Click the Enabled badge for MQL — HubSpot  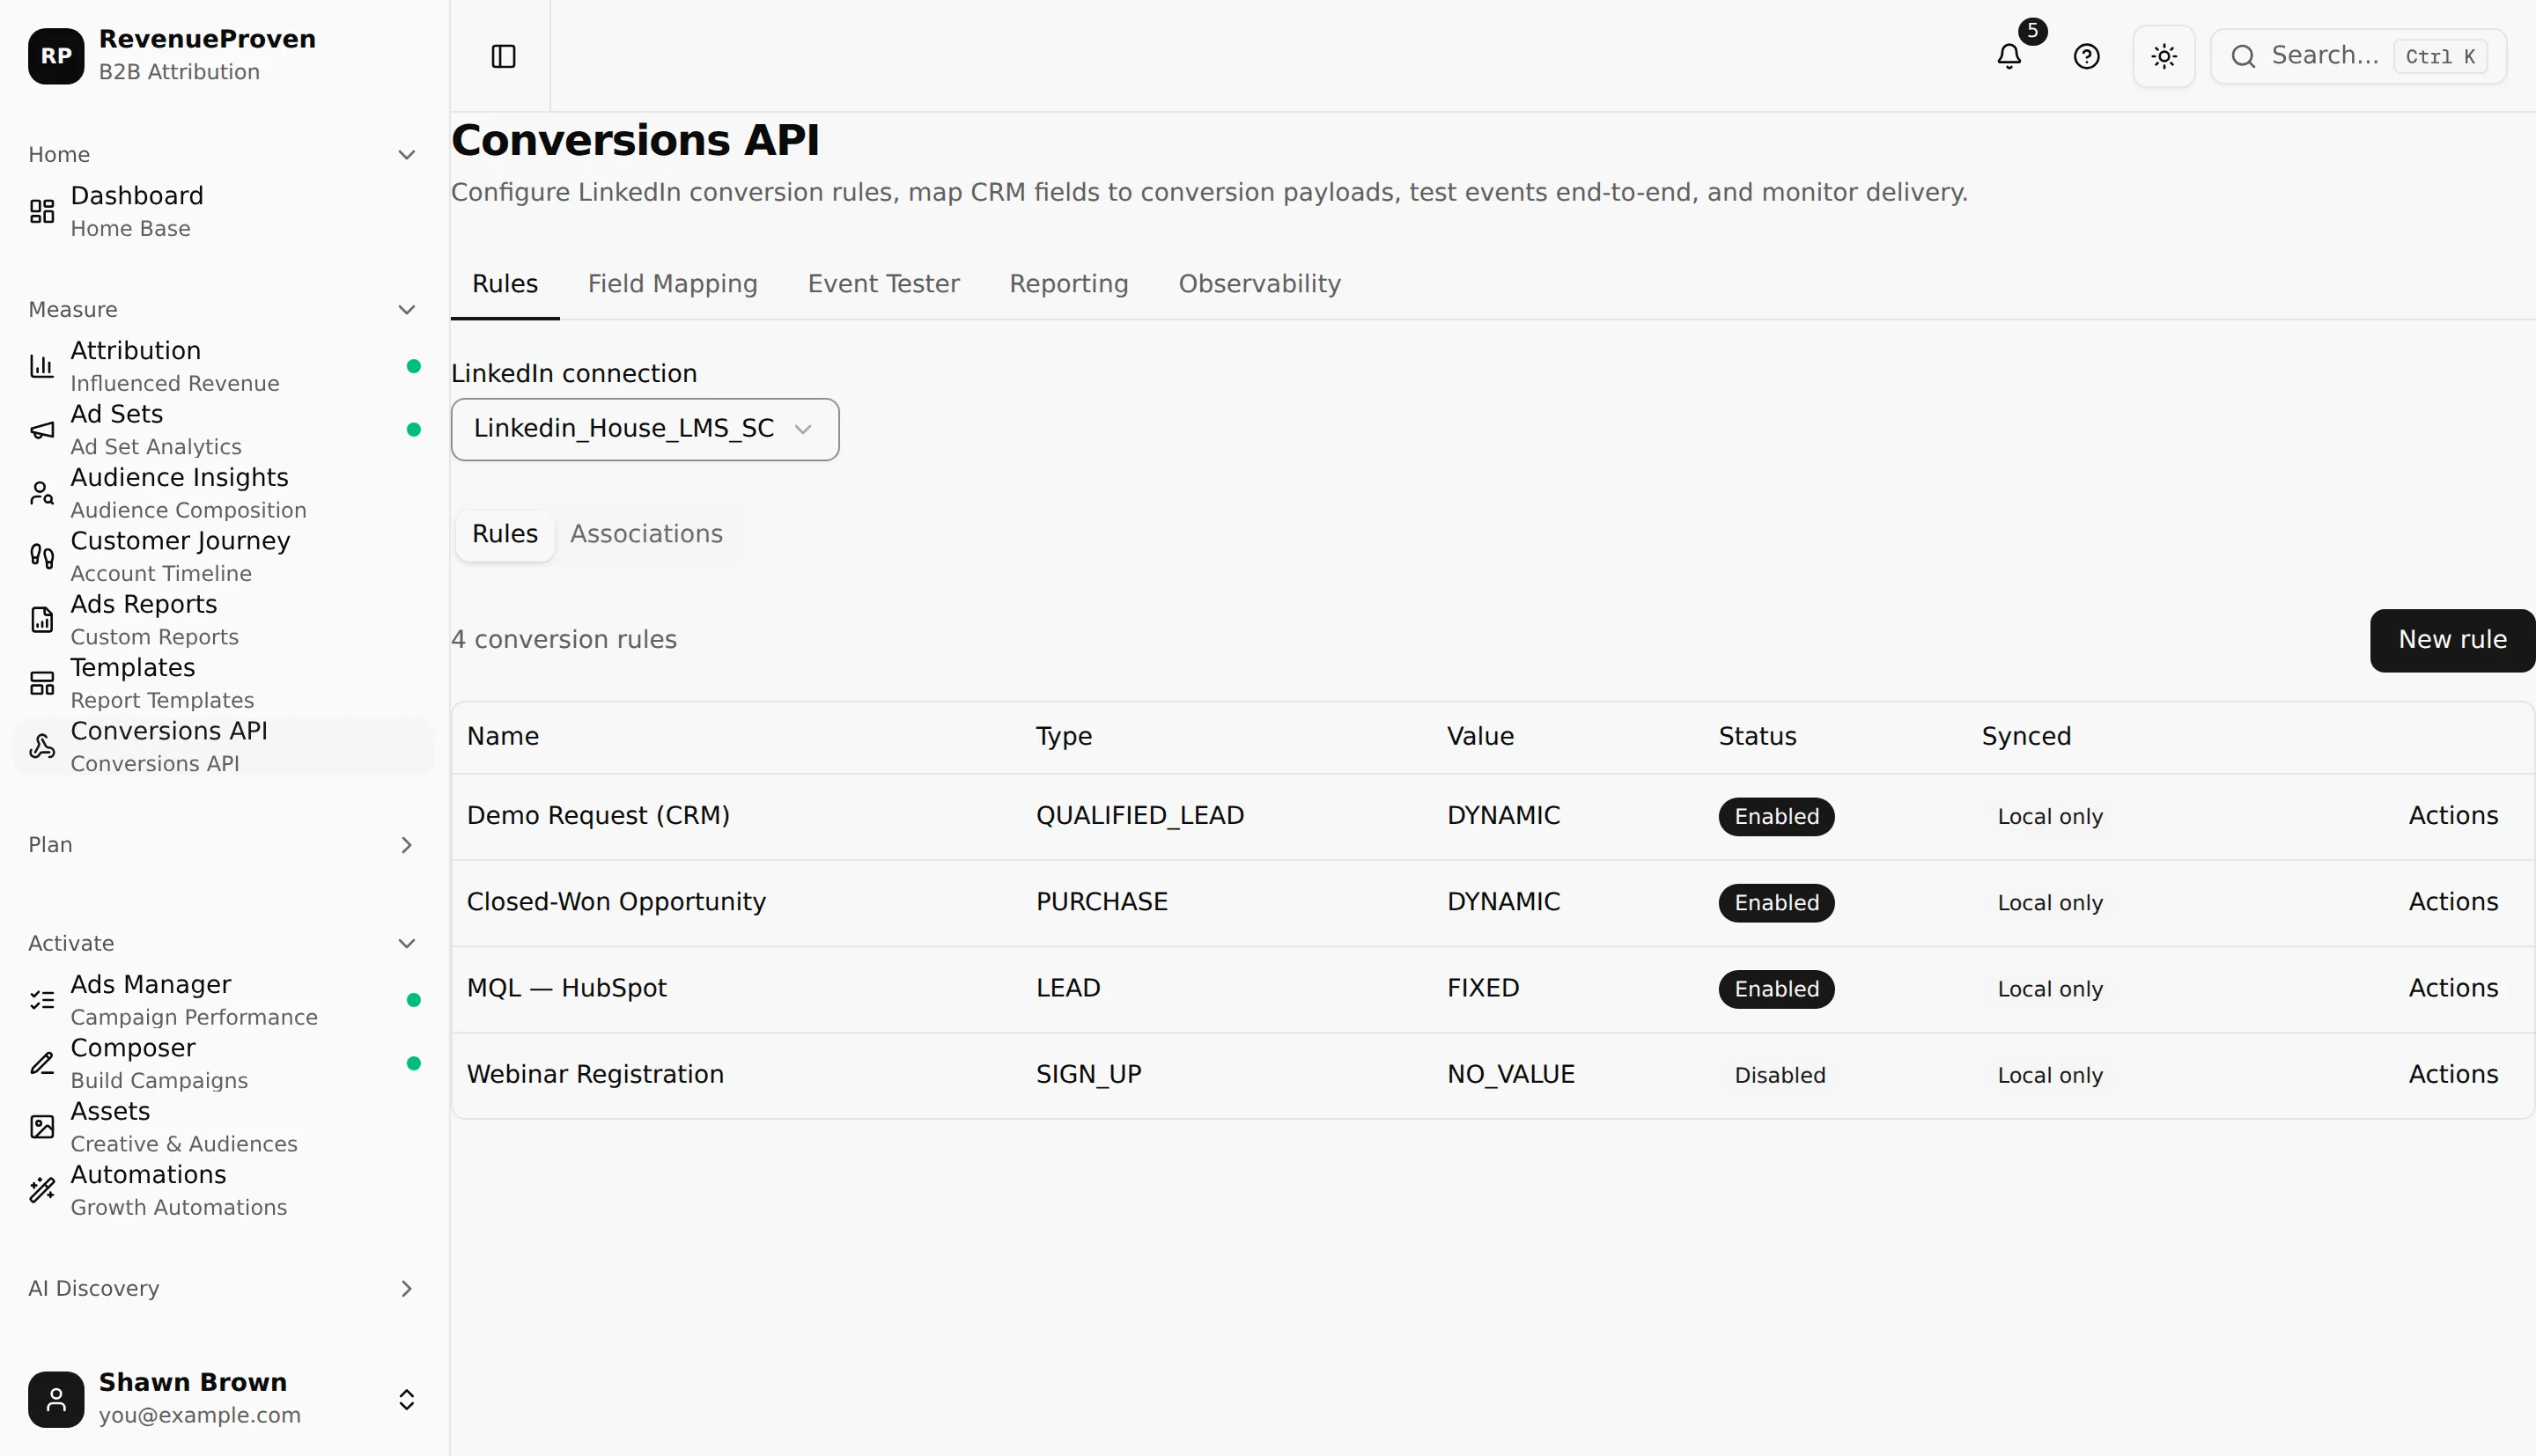1776,989
